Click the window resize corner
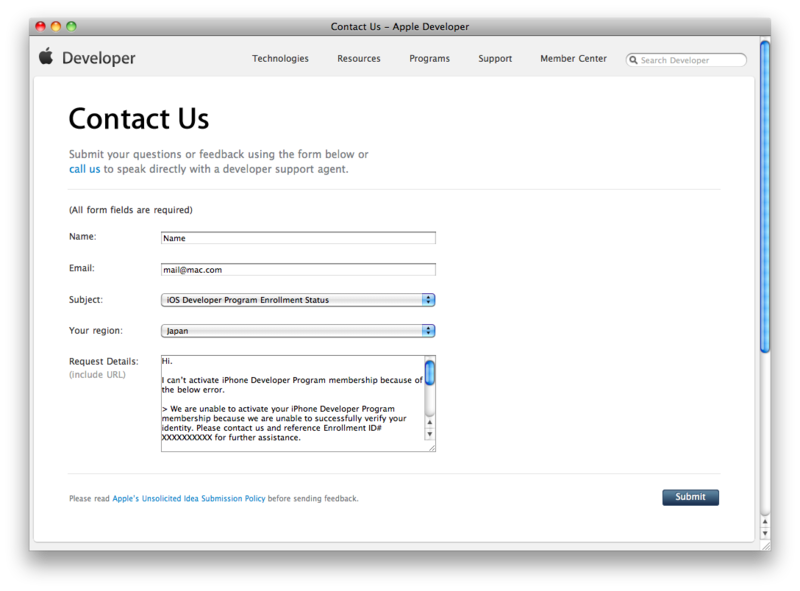Viewport: 800px width, 591px height. [766, 545]
